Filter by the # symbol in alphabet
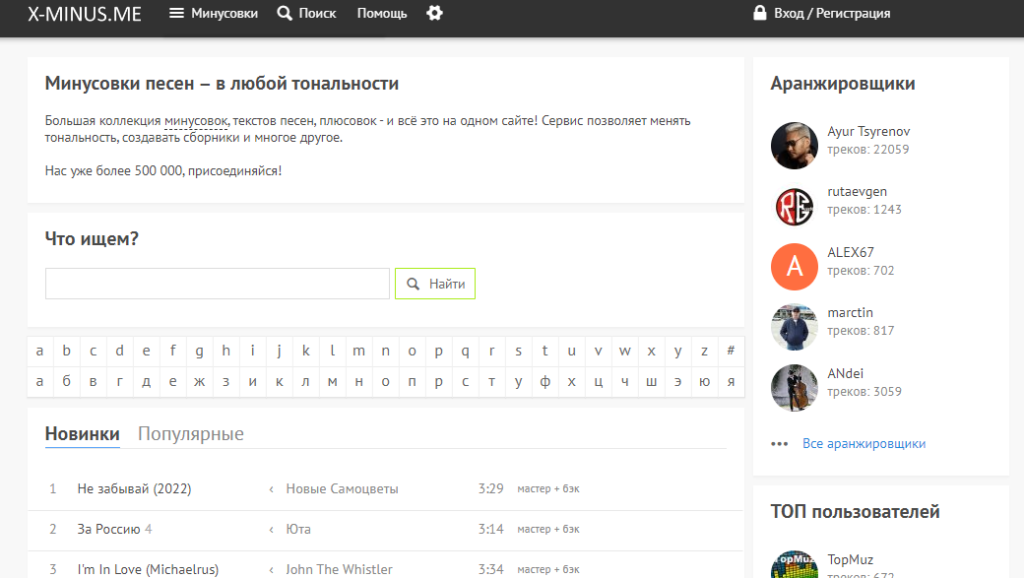The height and width of the screenshot is (578, 1024). 731,351
